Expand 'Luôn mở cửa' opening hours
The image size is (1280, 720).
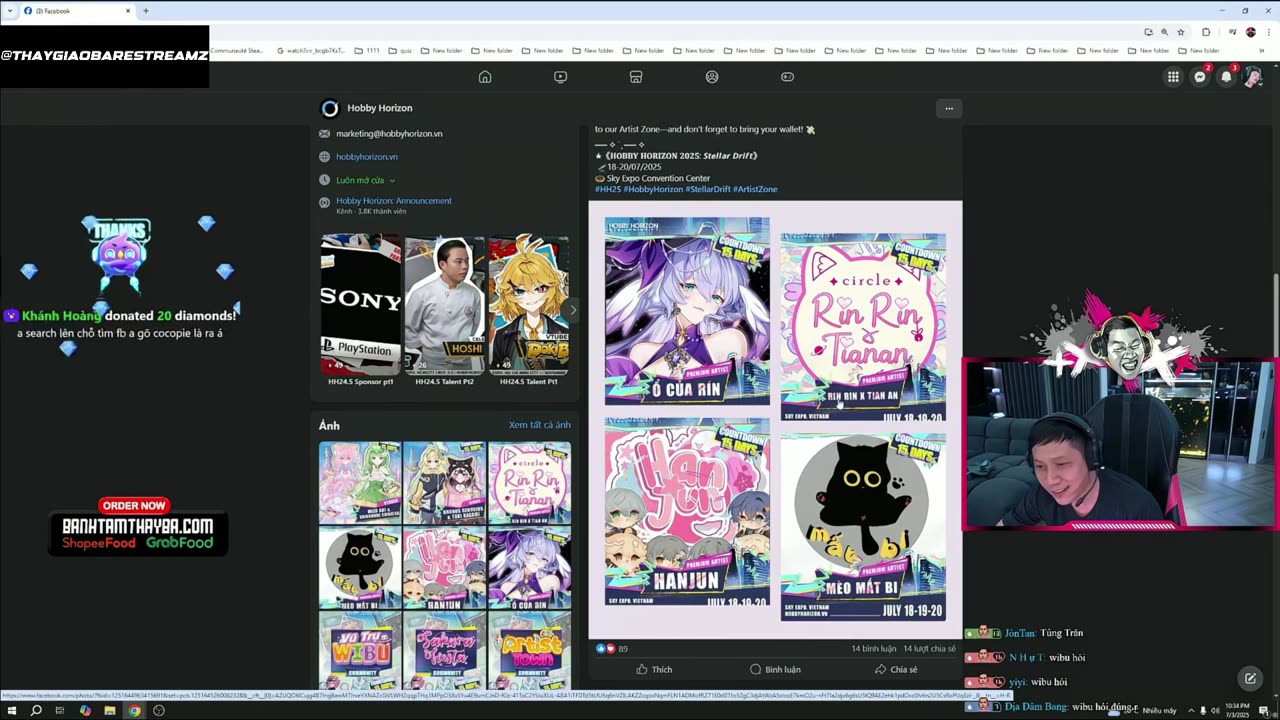point(366,180)
